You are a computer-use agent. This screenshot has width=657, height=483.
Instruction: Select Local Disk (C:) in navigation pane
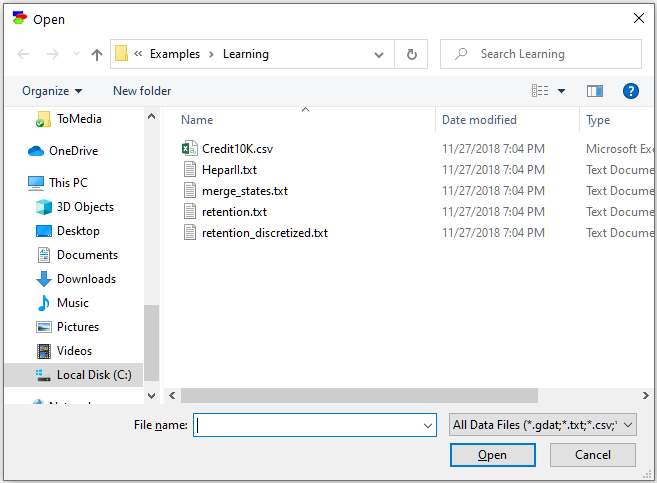coord(74,375)
